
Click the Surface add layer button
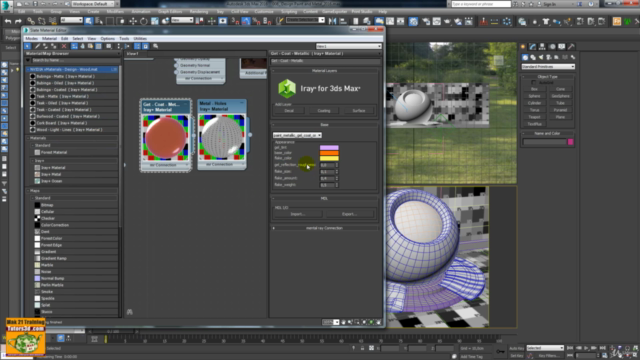point(359,111)
